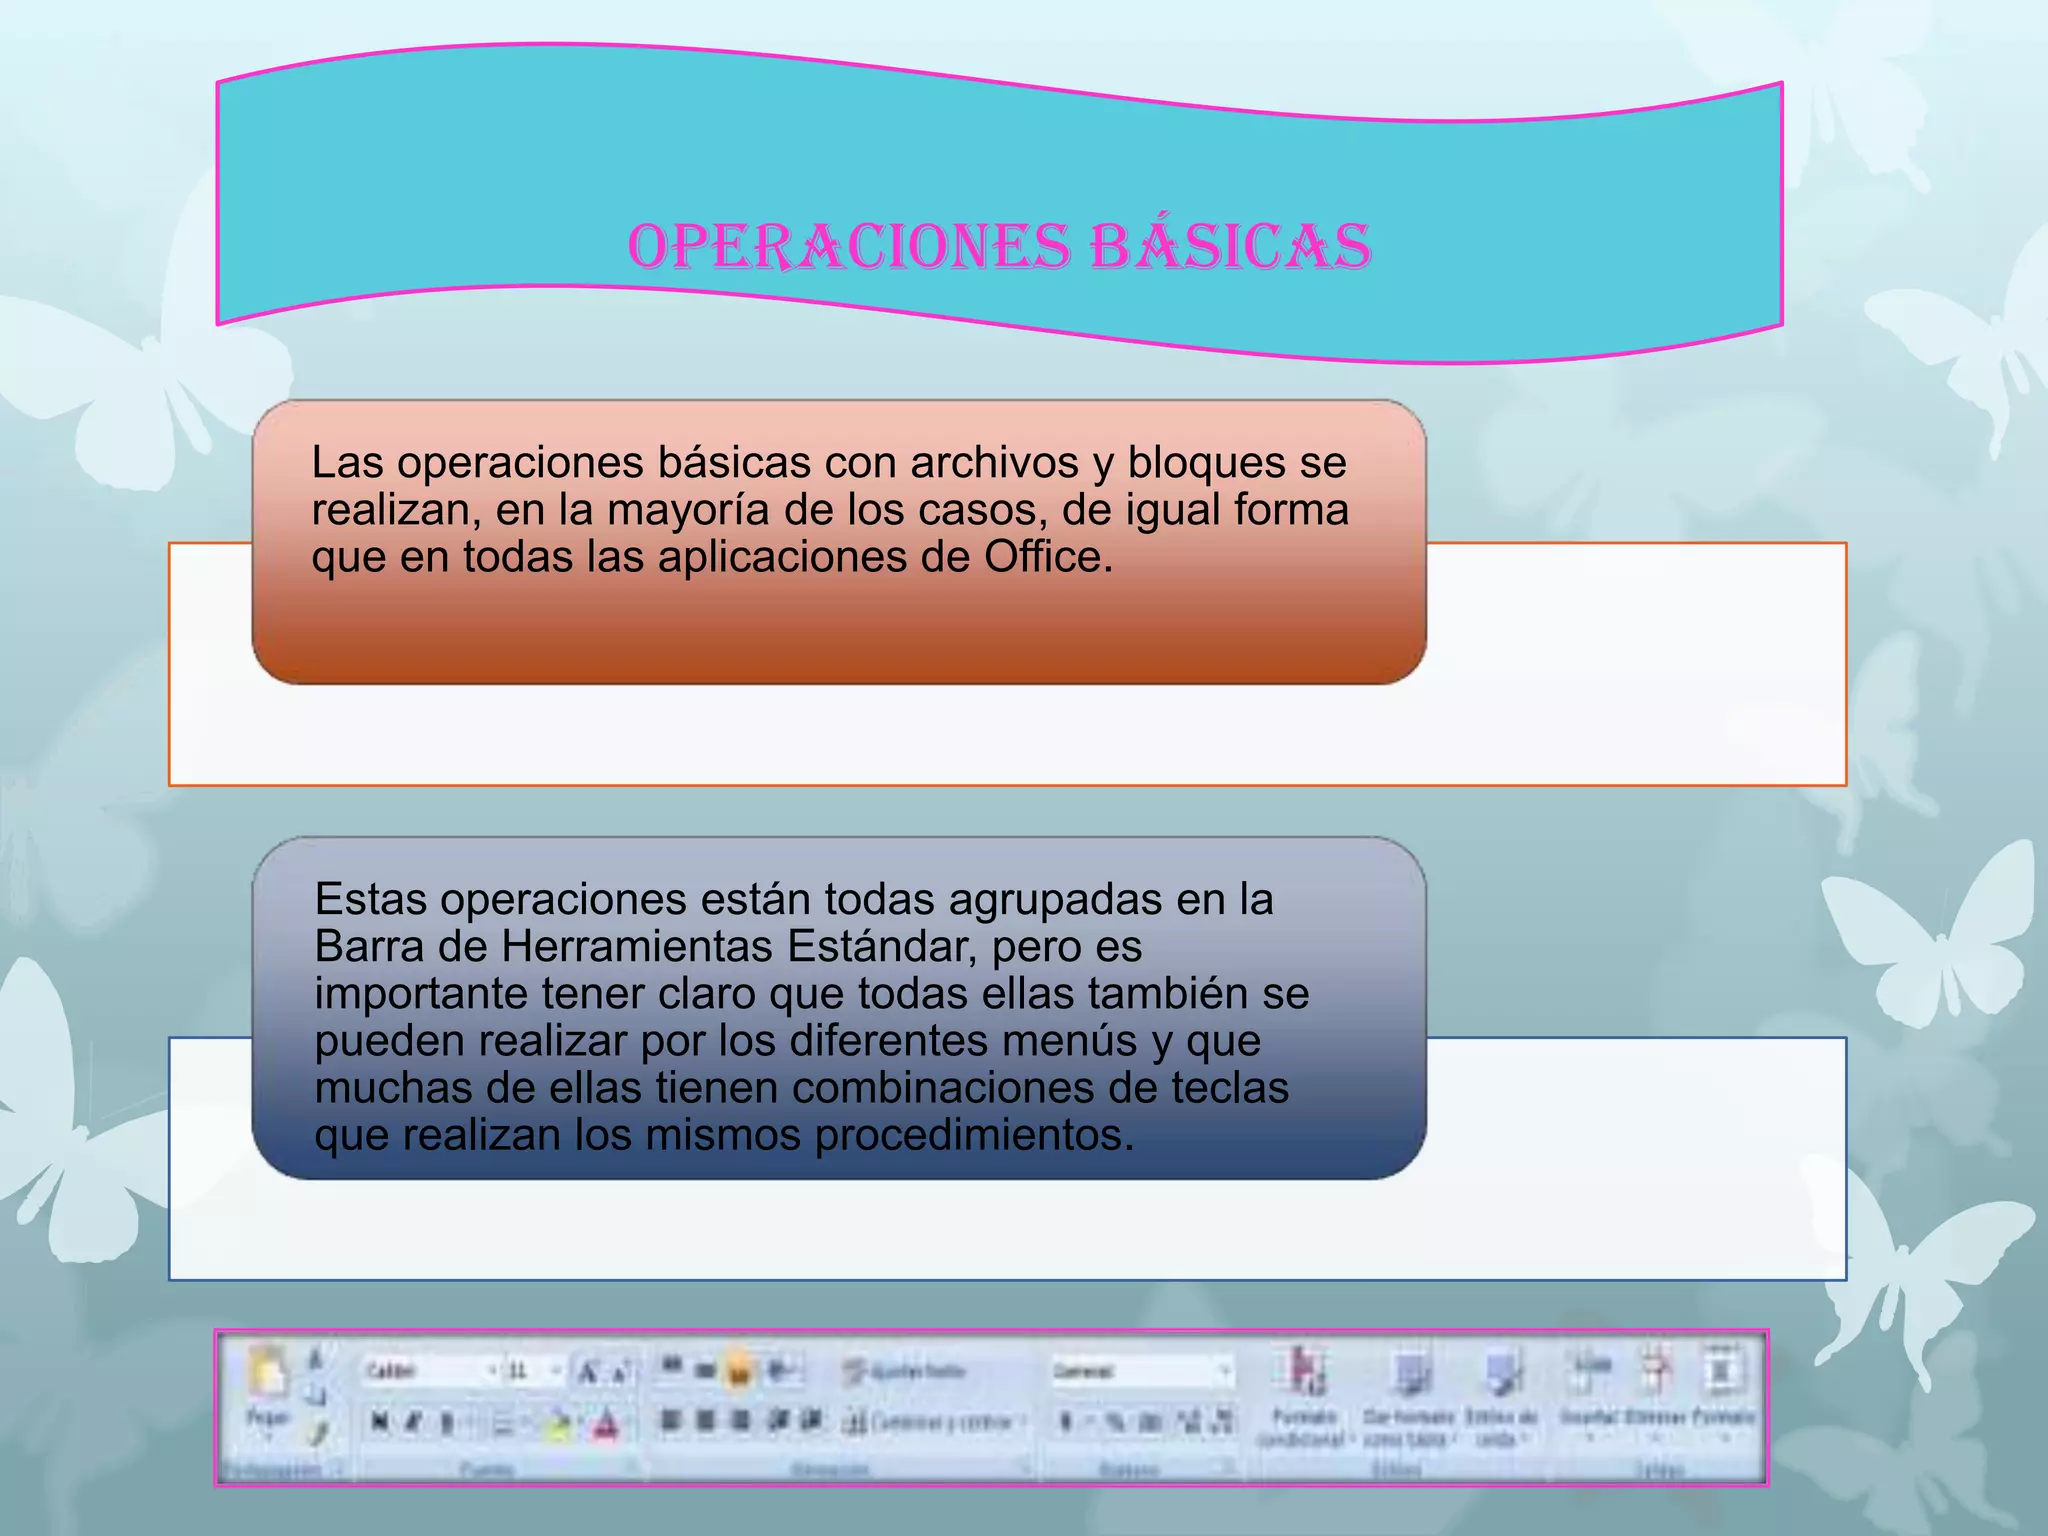This screenshot has width=2048, height=1536.
Task: Click the cell borders icon
Action: pos(504,1424)
